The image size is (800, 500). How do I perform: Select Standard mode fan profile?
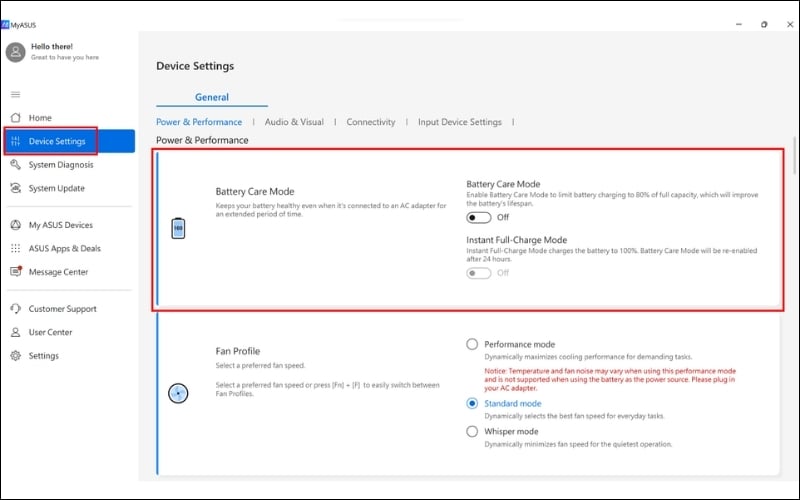(472, 403)
